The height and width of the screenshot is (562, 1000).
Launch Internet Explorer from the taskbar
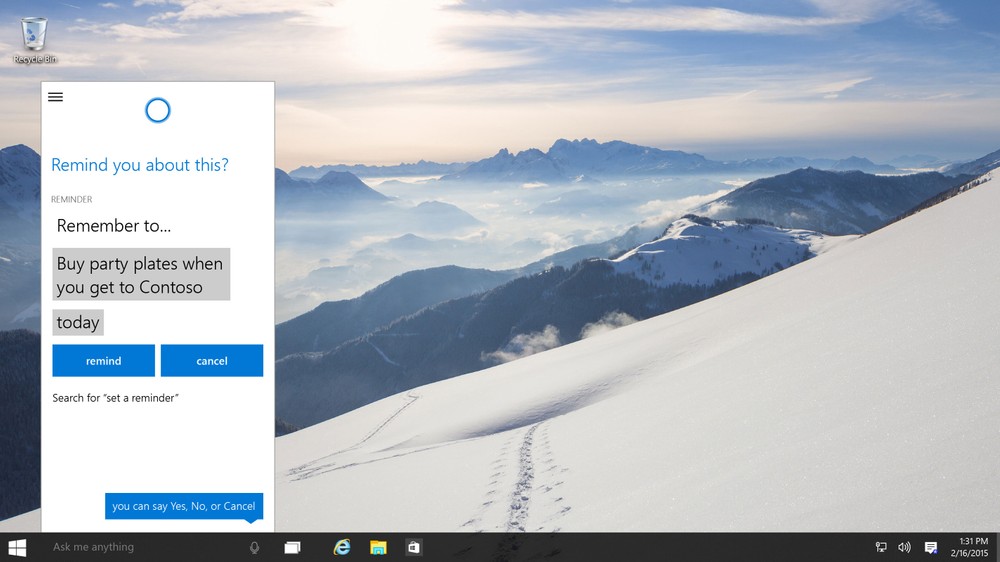[x=342, y=547]
